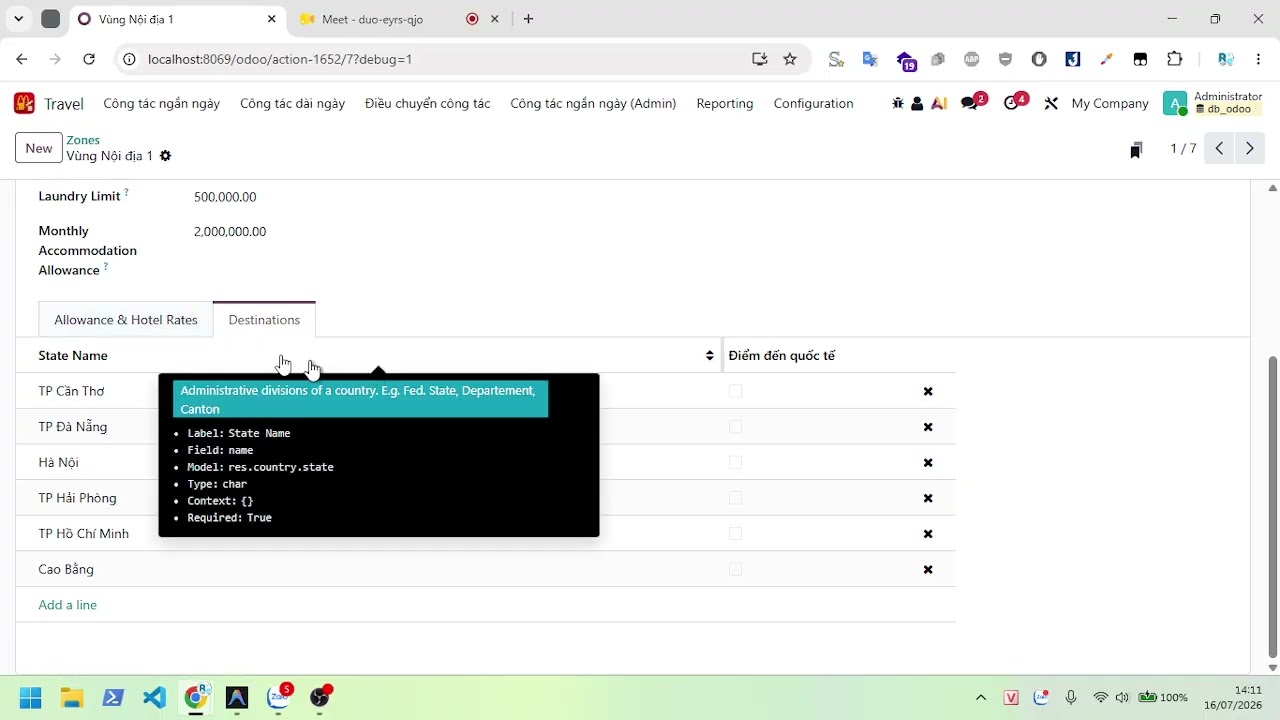The image size is (1280, 720).
Task: Go to the next record arrow
Action: click(1250, 148)
